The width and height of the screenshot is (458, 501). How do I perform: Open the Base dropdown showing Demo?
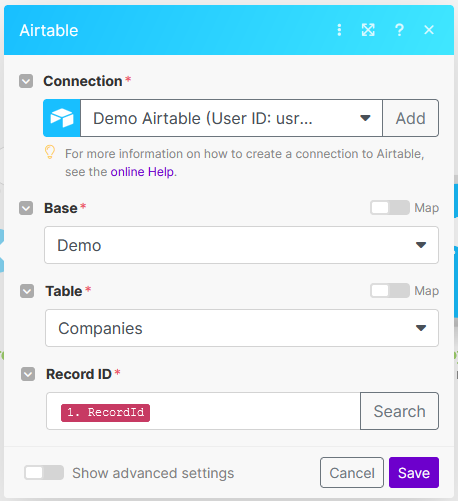click(241, 245)
